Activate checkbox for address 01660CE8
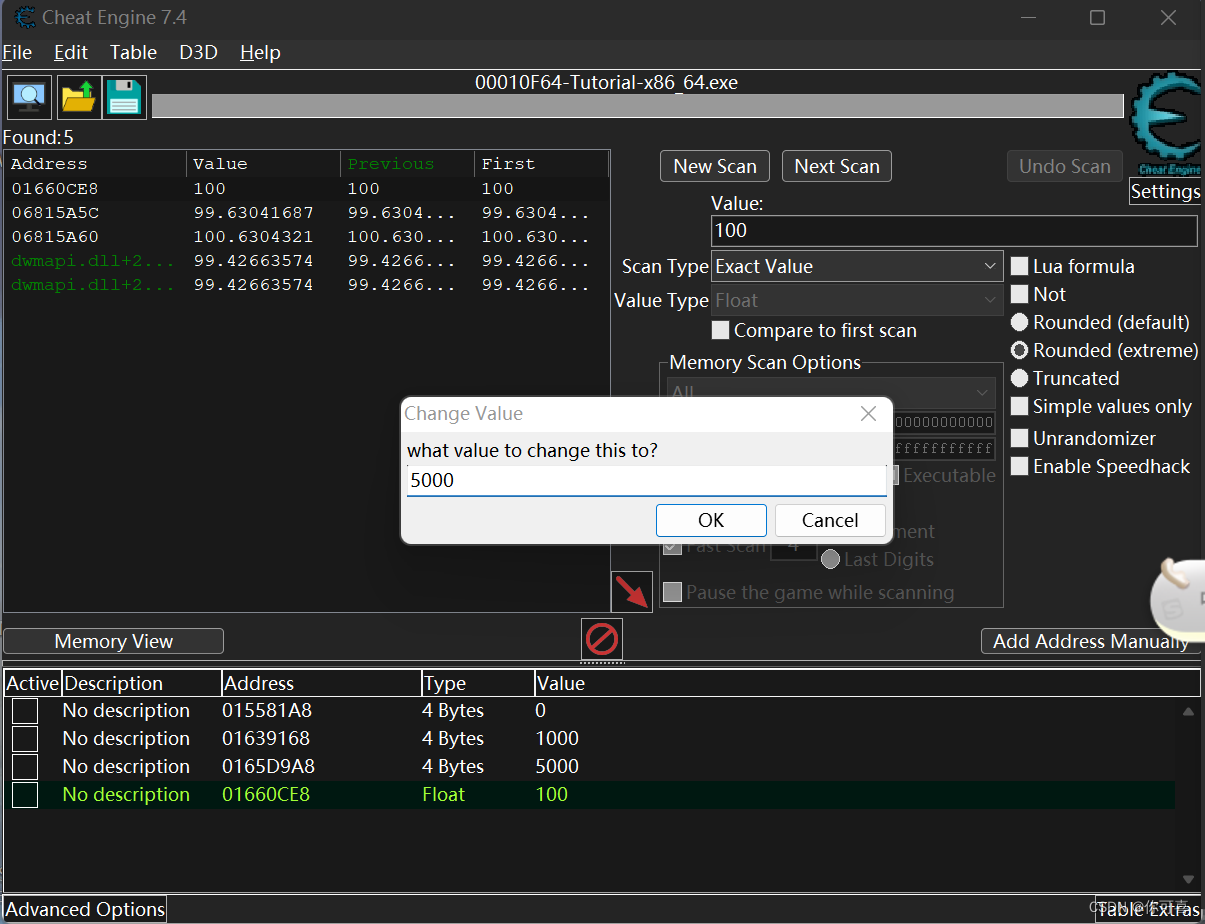Screen dimensions: 1205x924 pyautogui.click(x=25, y=795)
